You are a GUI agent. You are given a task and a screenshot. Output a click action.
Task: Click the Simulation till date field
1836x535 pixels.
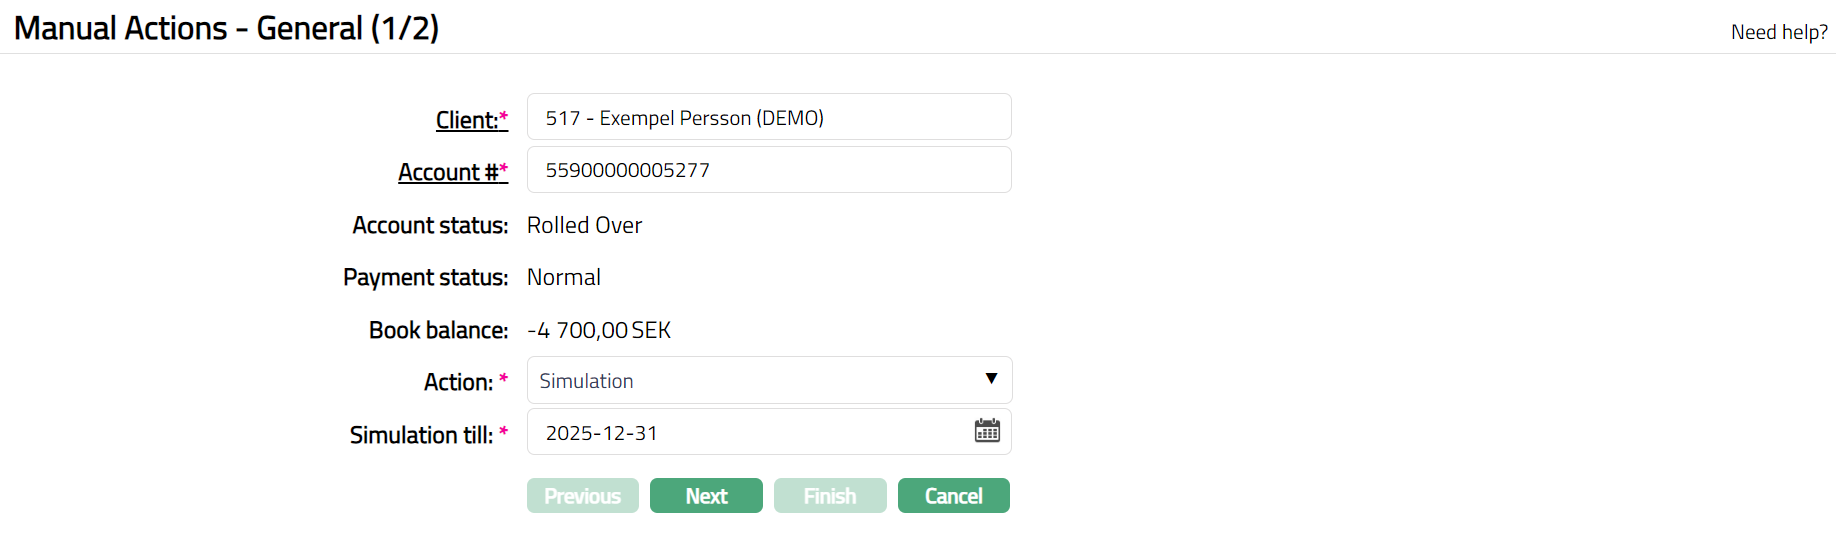click(x=750, y=432)
